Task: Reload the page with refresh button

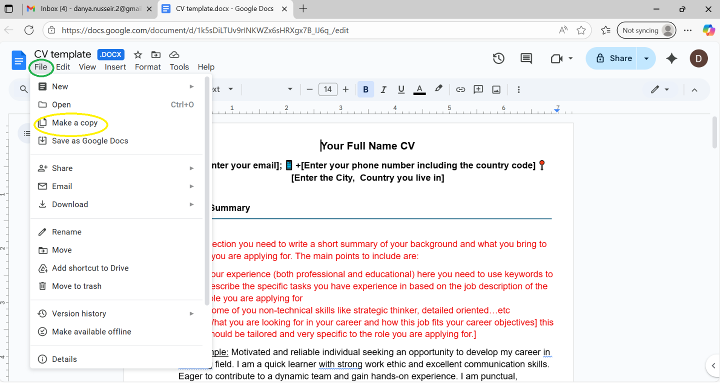Action: coord(29,30)
